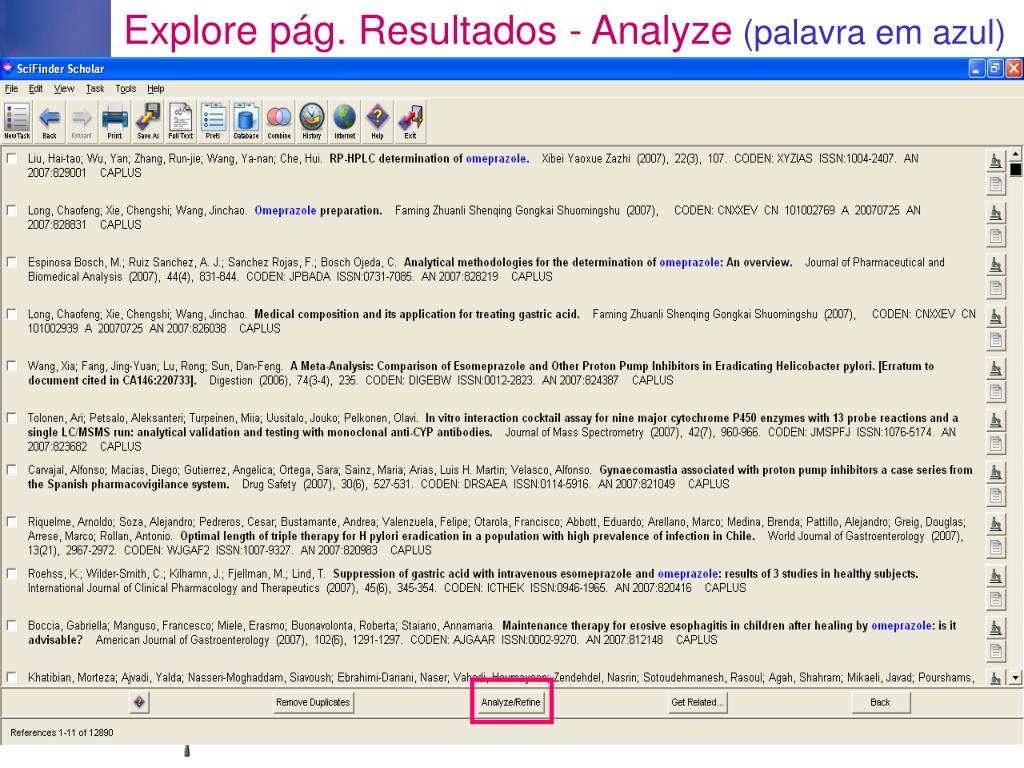Open the Help menu

pyautogui.click(x=155, y=89)
